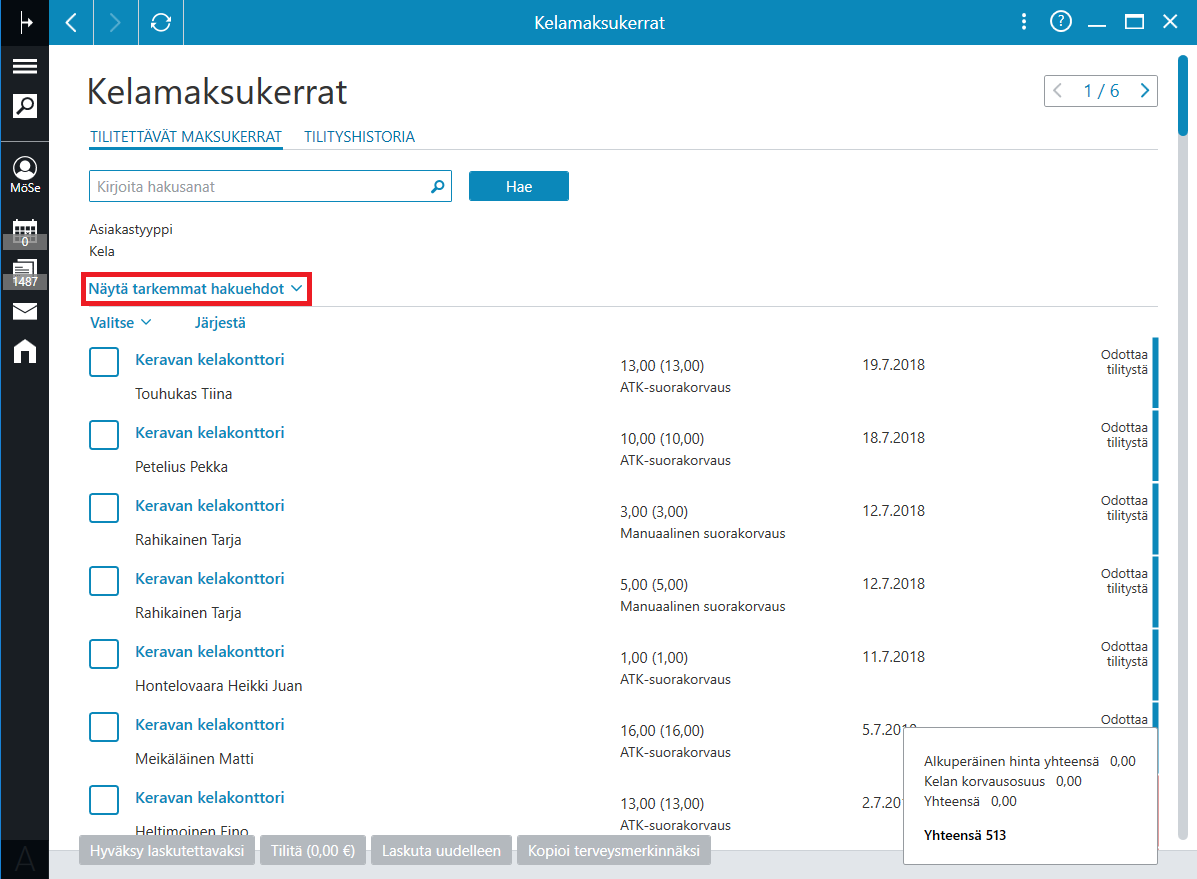Go to the home icon

point(24,351)
